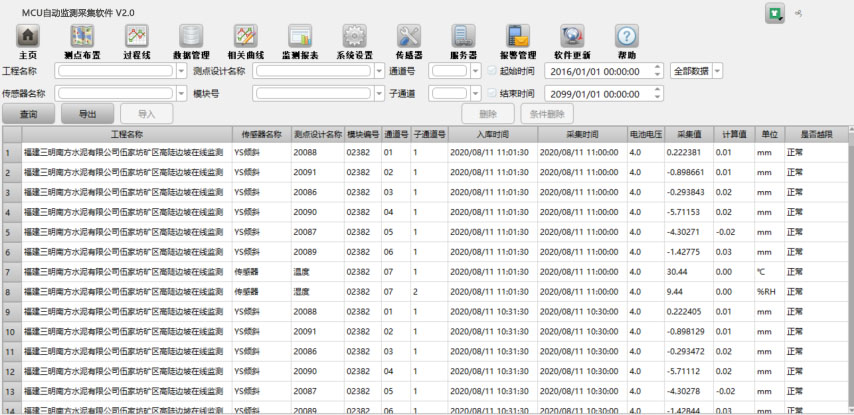Click the 传感器名称 input field
854x415 pixels.
[115, 94]
